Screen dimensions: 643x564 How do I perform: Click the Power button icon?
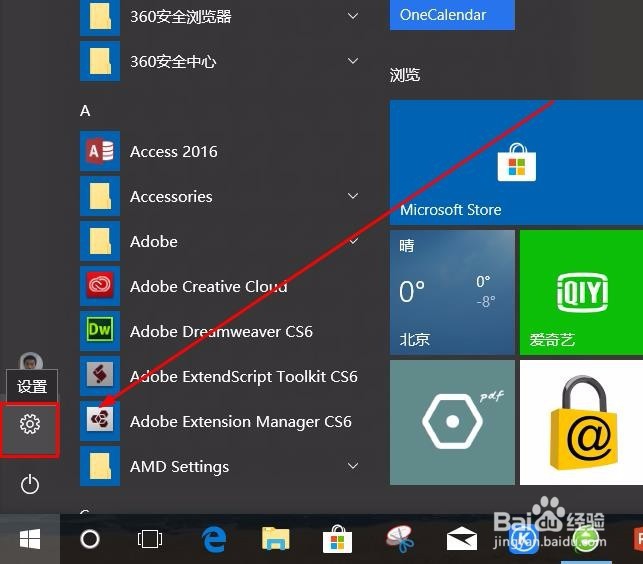pyautogui.click(x=30, y=484)
